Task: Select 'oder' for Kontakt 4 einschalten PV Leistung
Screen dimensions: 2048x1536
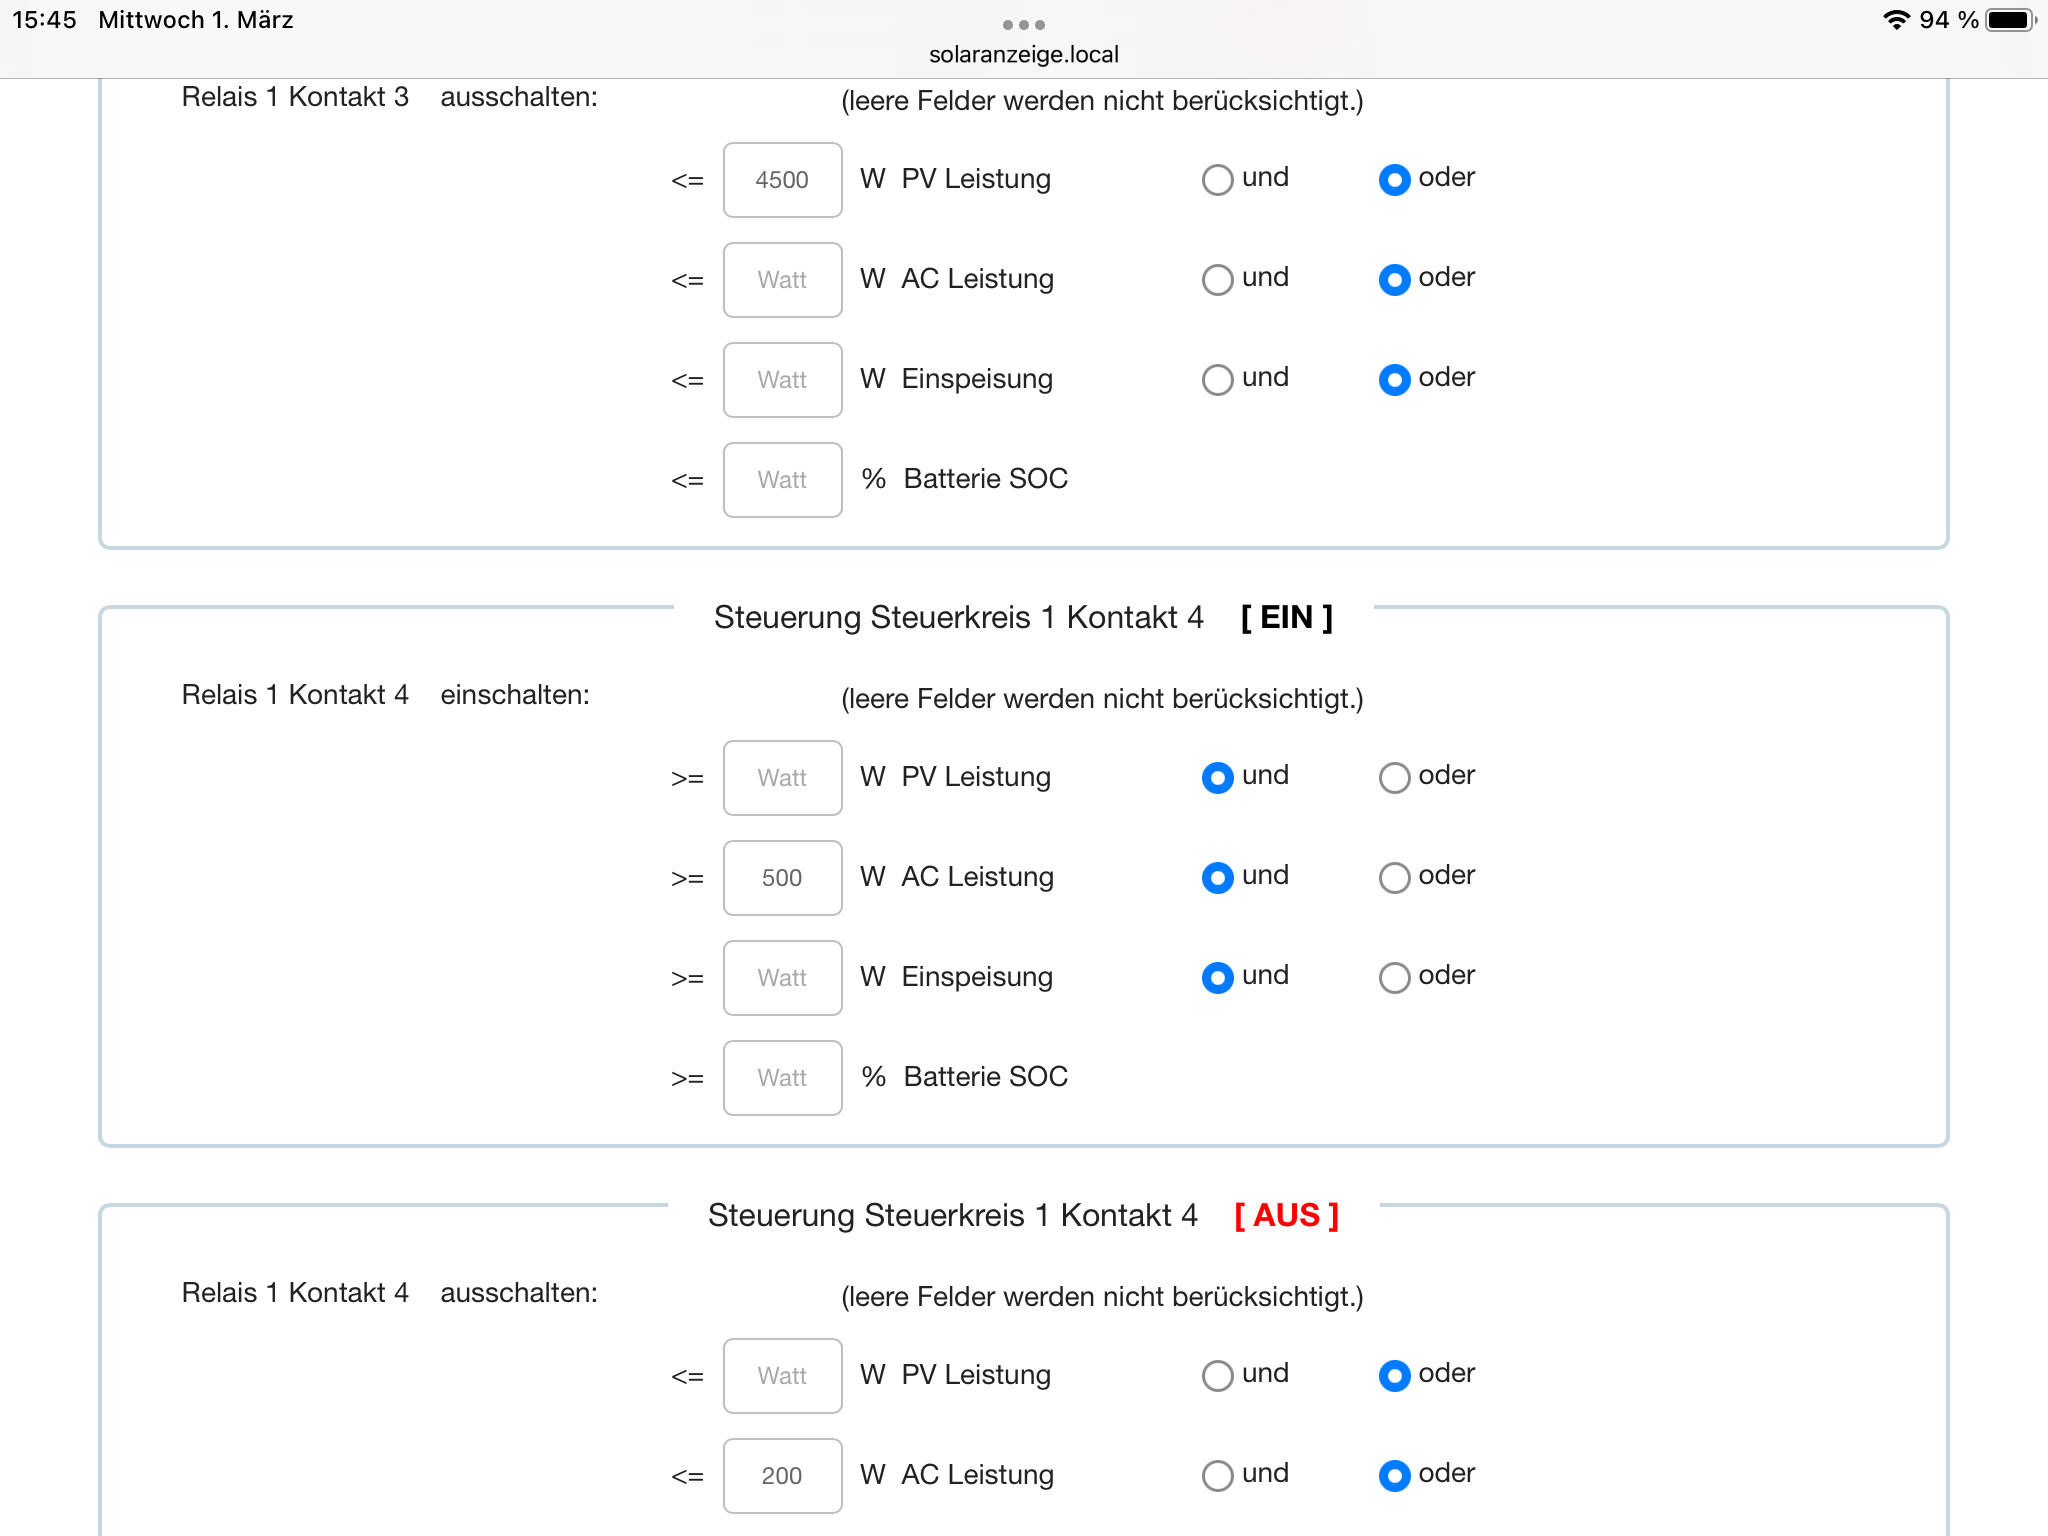Action: pos(1394,778)
